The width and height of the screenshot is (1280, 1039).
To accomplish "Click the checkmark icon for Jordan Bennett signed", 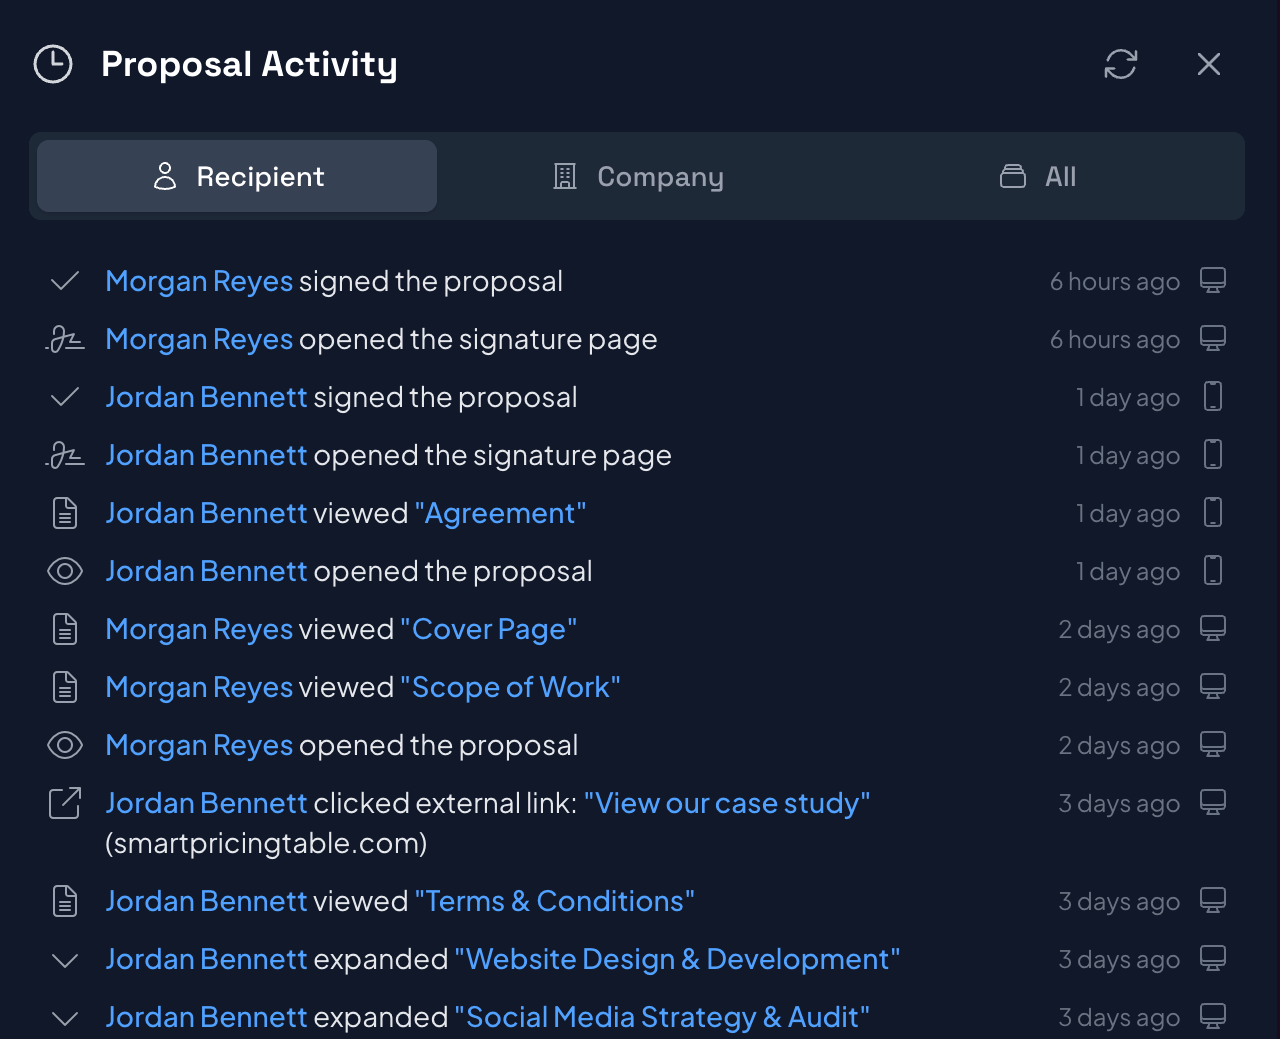I will click(65, 397).
